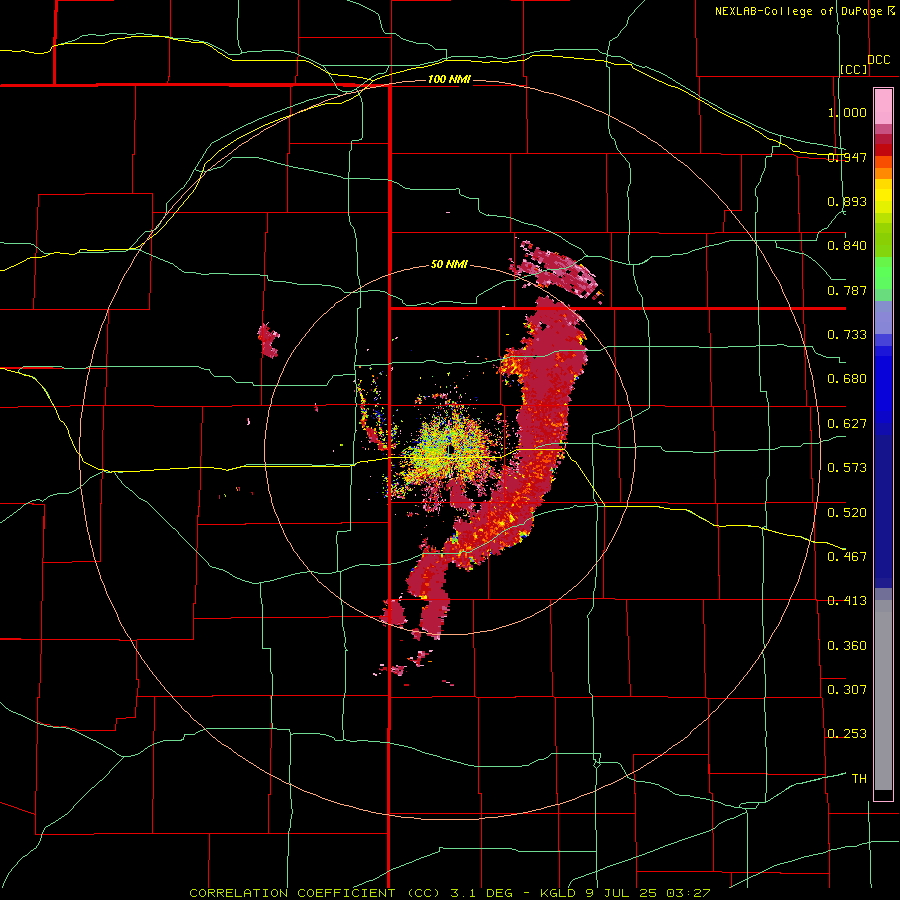900x900 pixels.
Task: Select the 0.680 scale value
Action: tap(847, 379)
